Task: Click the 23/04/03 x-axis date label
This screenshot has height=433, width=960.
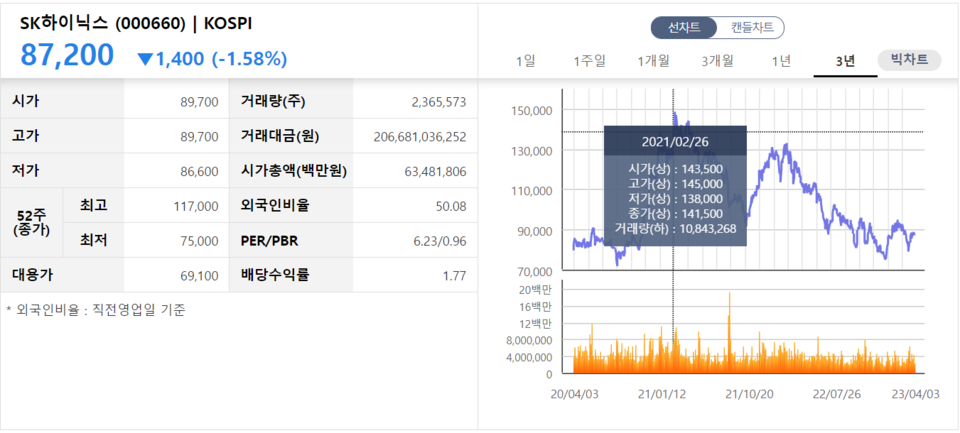Action: click(914, 394)
